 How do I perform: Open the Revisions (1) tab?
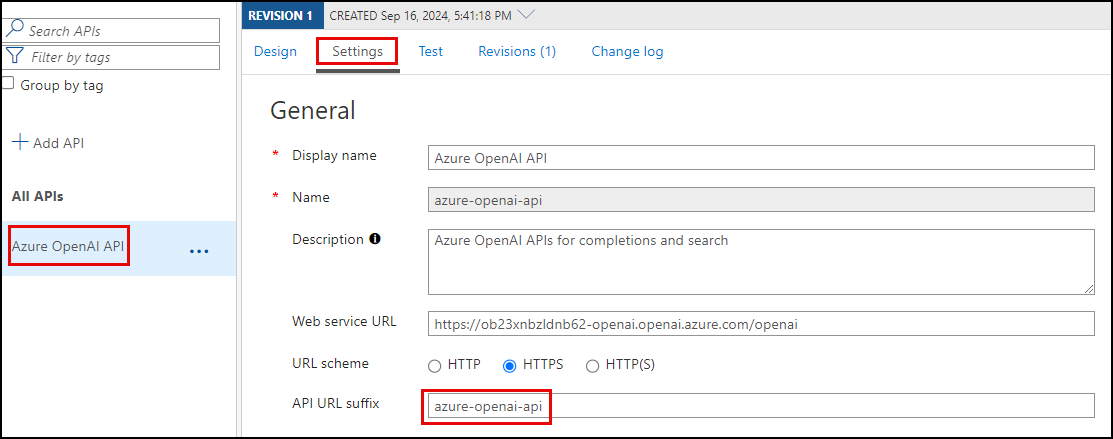tap(517, 51)
